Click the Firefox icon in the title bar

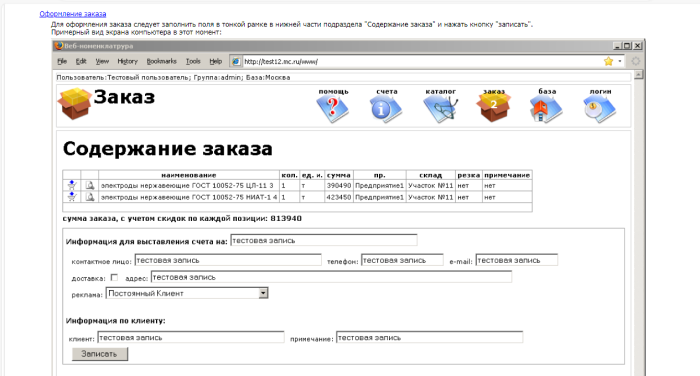coord(58,46)
